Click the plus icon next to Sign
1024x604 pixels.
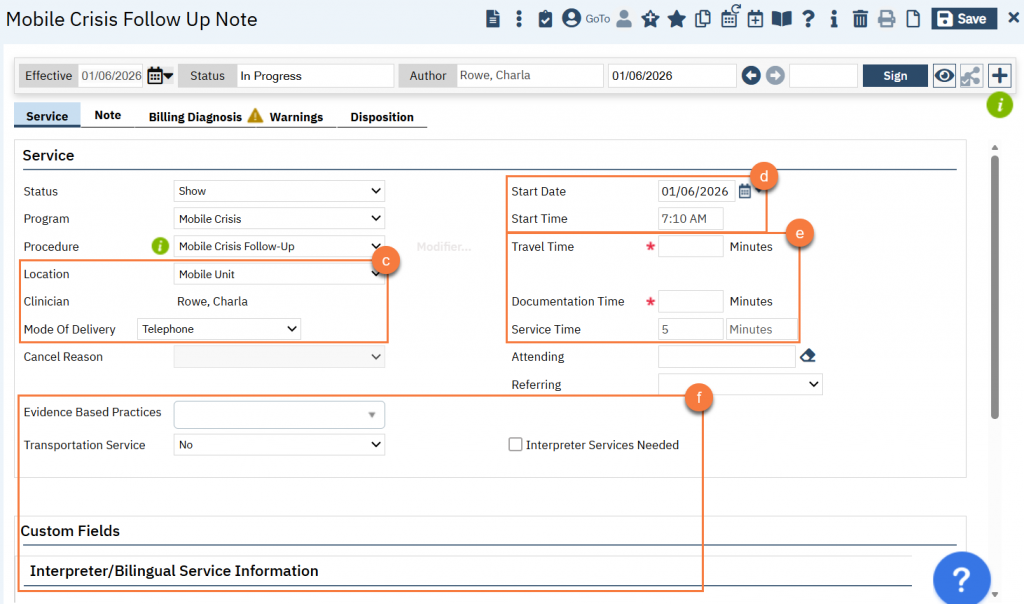(998, 76)
